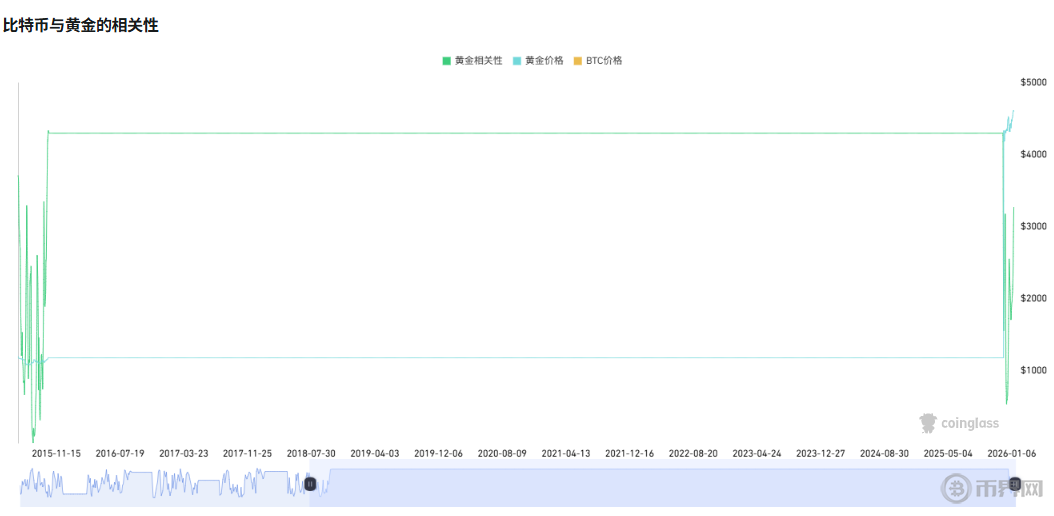Toggle the 黄金相关性 series label
The height and width of the screenshot is (516, 1054).
click(478, 61)
